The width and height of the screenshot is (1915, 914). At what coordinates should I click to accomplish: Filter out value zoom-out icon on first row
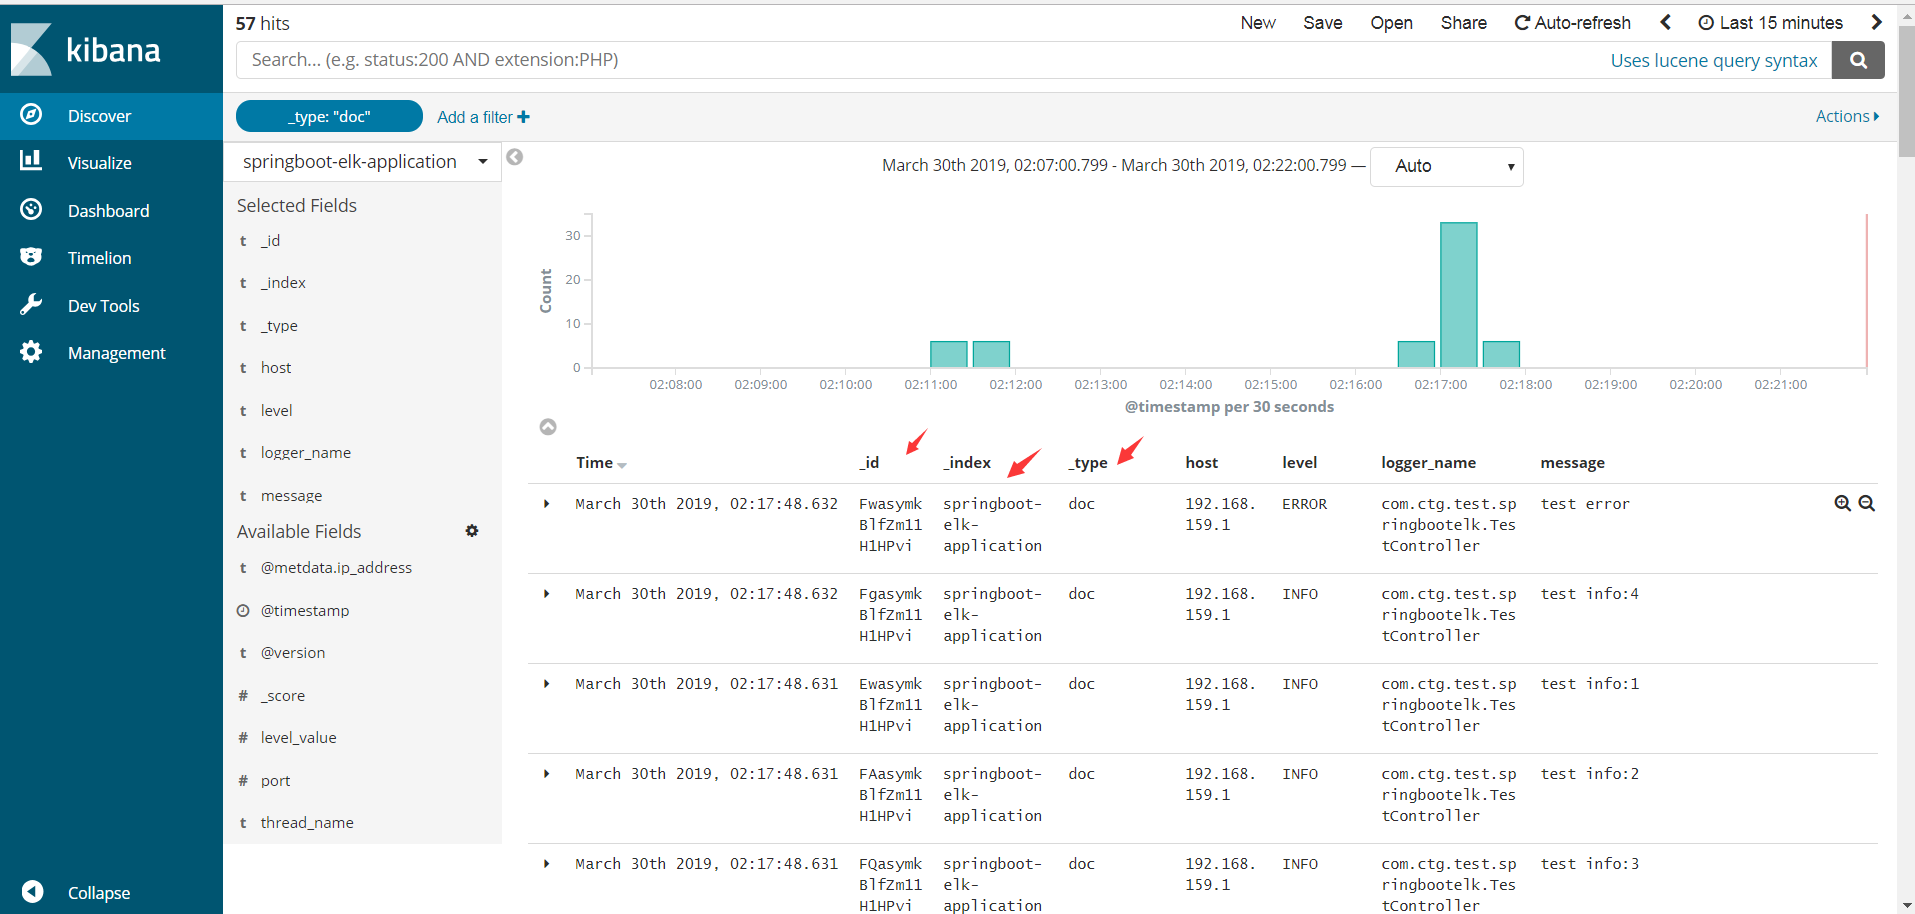coord(1867,503)
